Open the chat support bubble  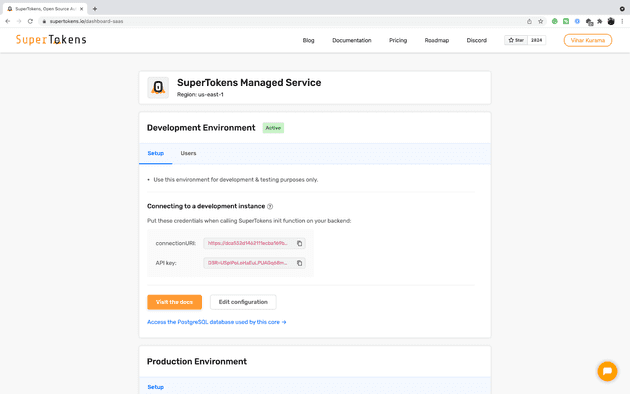tap(607, 371)
